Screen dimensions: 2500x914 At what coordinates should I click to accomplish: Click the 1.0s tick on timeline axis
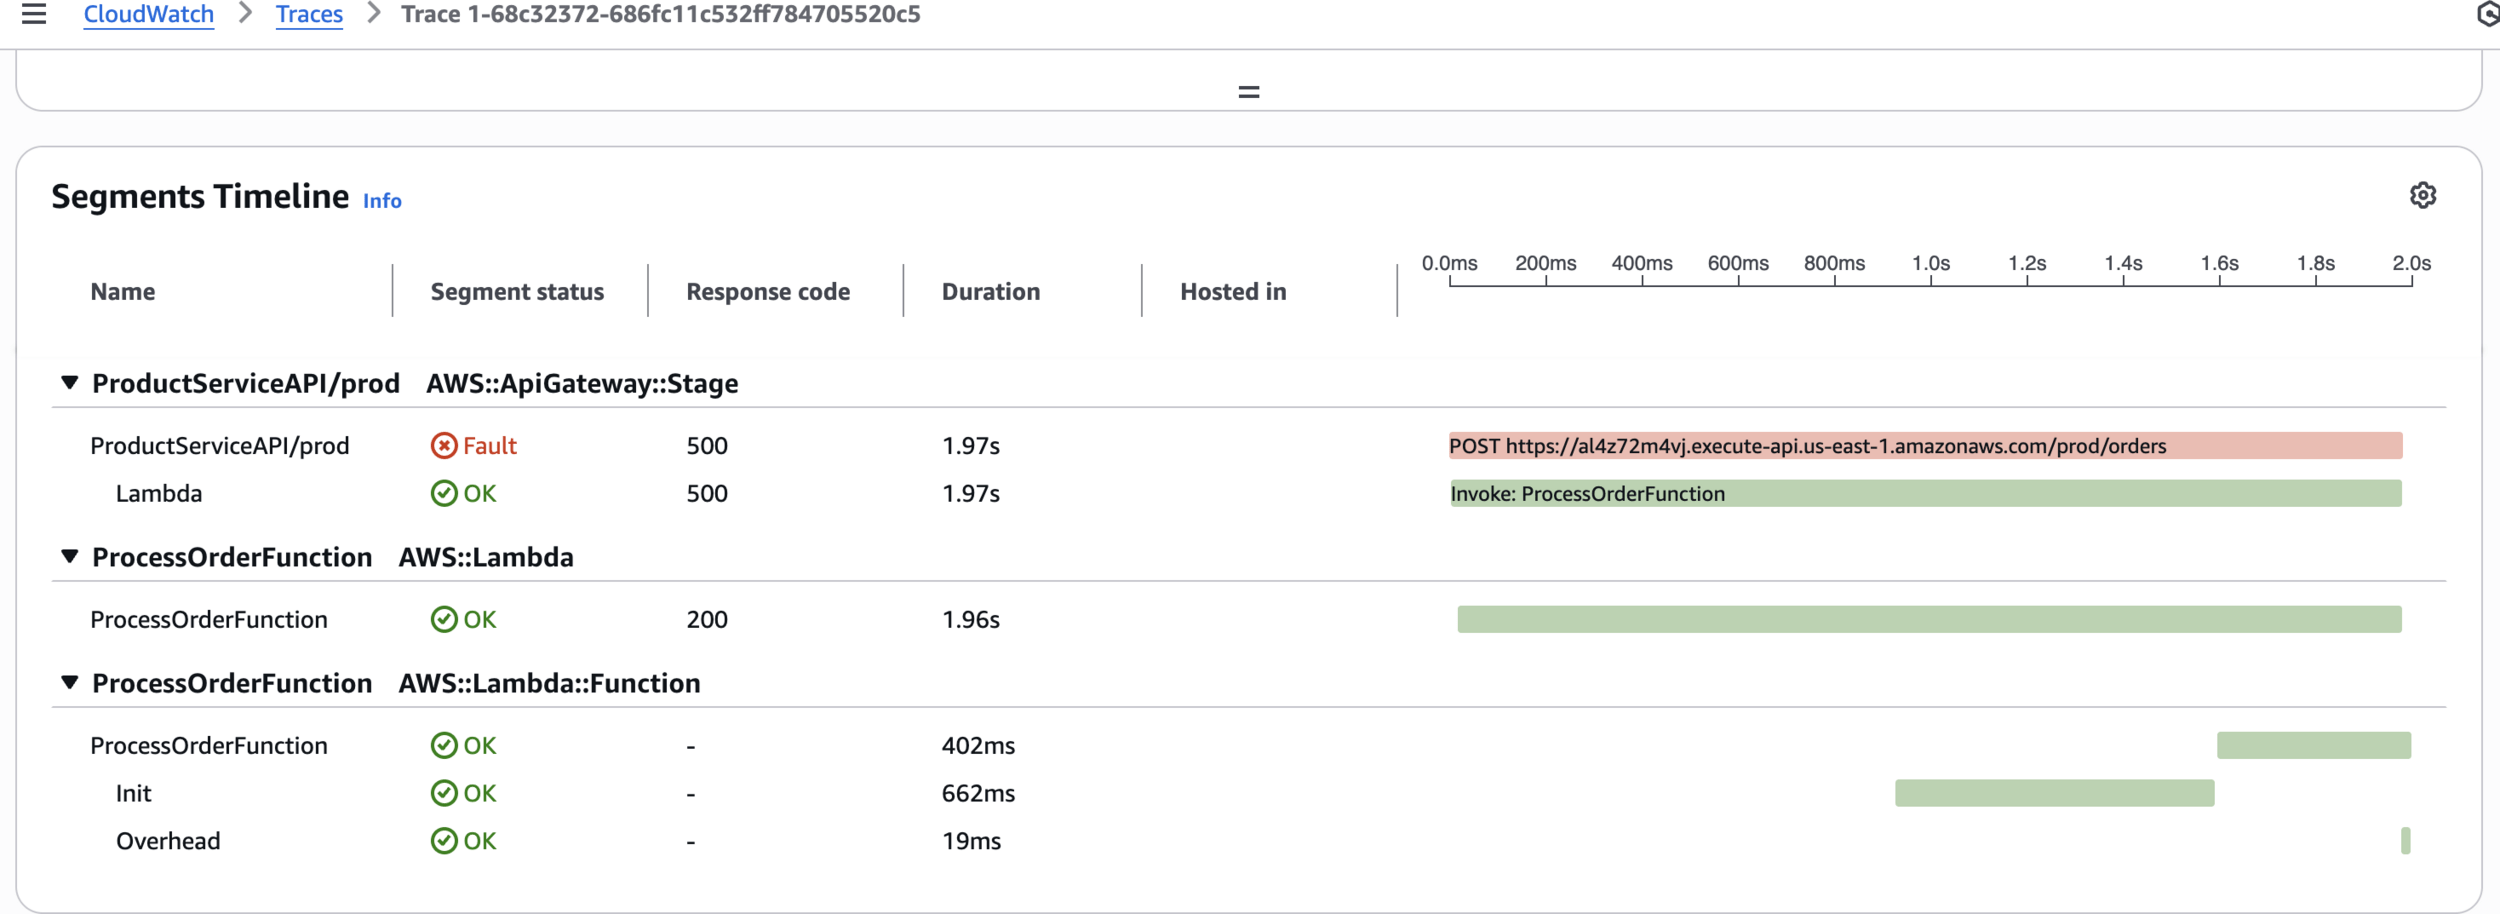1931,263
